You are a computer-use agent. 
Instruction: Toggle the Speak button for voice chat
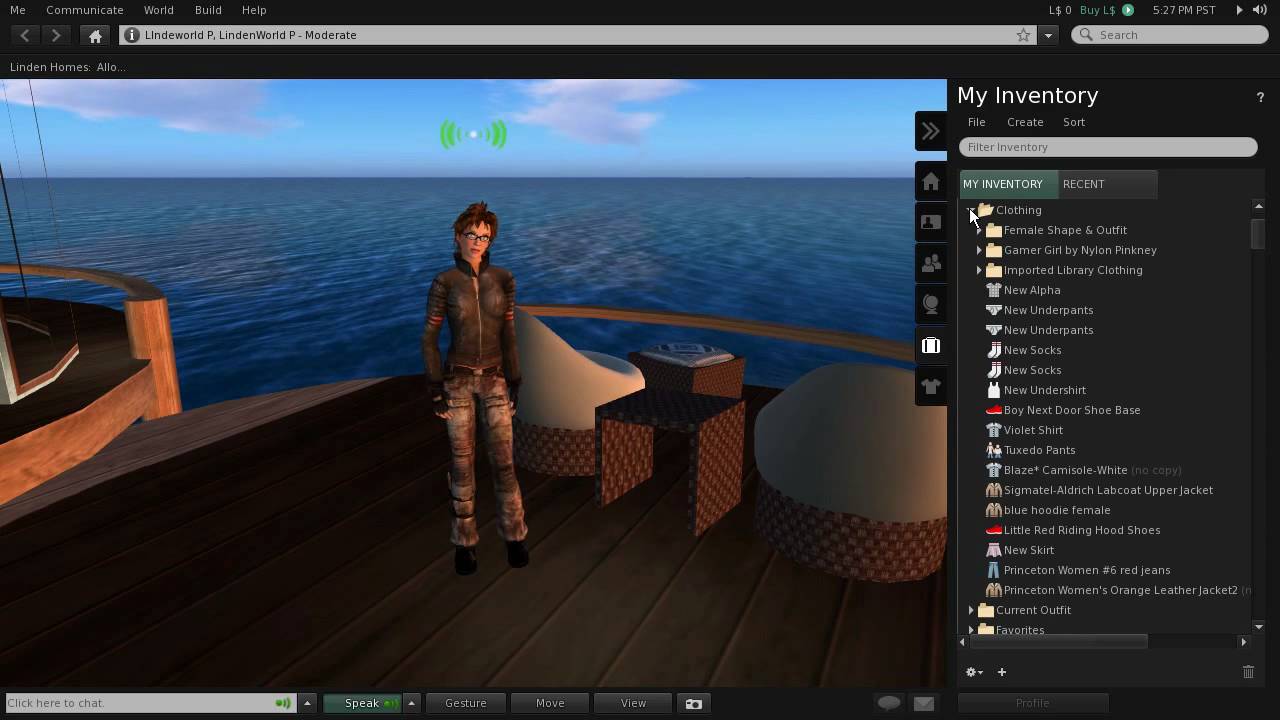click(x=362, y=703)
